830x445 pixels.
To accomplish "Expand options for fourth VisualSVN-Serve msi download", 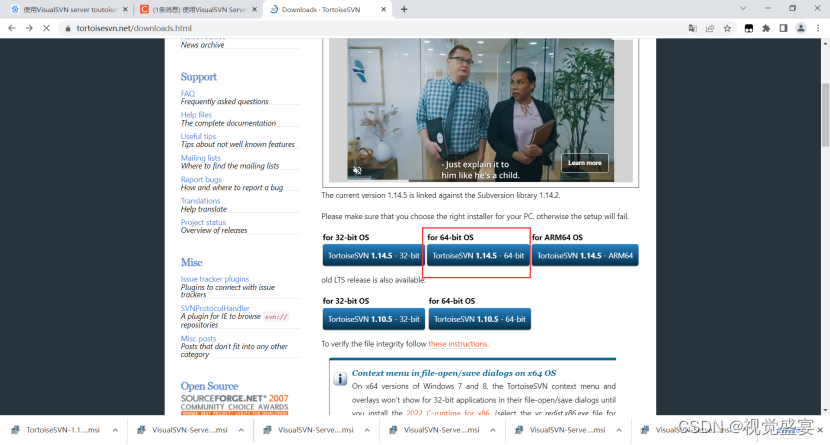I will 618,430.
